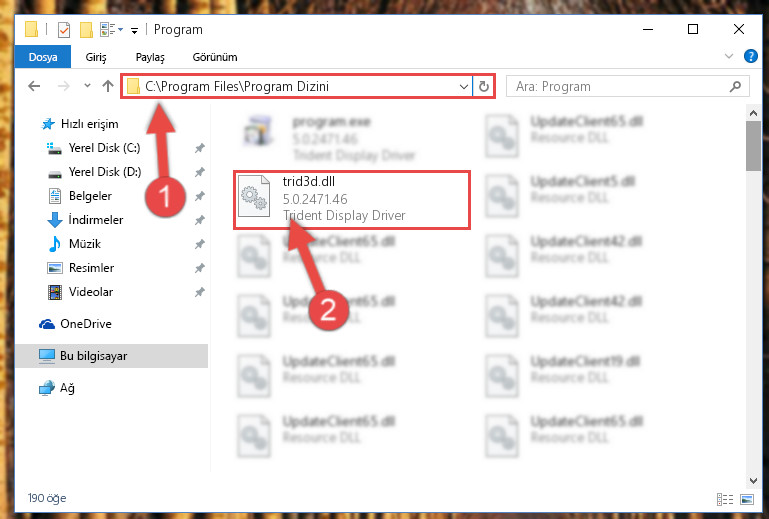Switch to the Görünüm ribbon tab

coord(215,57)
